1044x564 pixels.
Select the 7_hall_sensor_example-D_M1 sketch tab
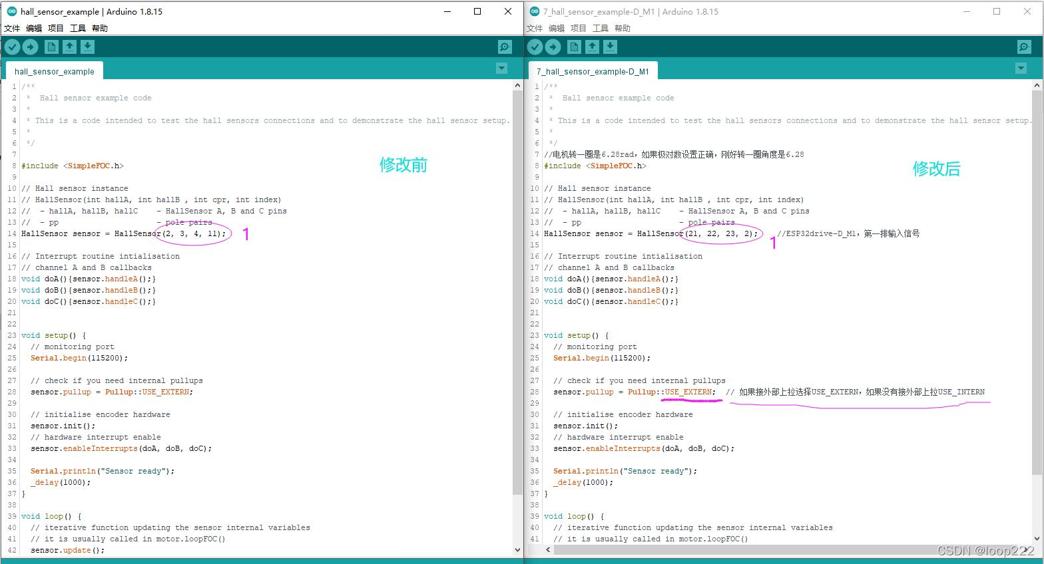coord(593,71)
